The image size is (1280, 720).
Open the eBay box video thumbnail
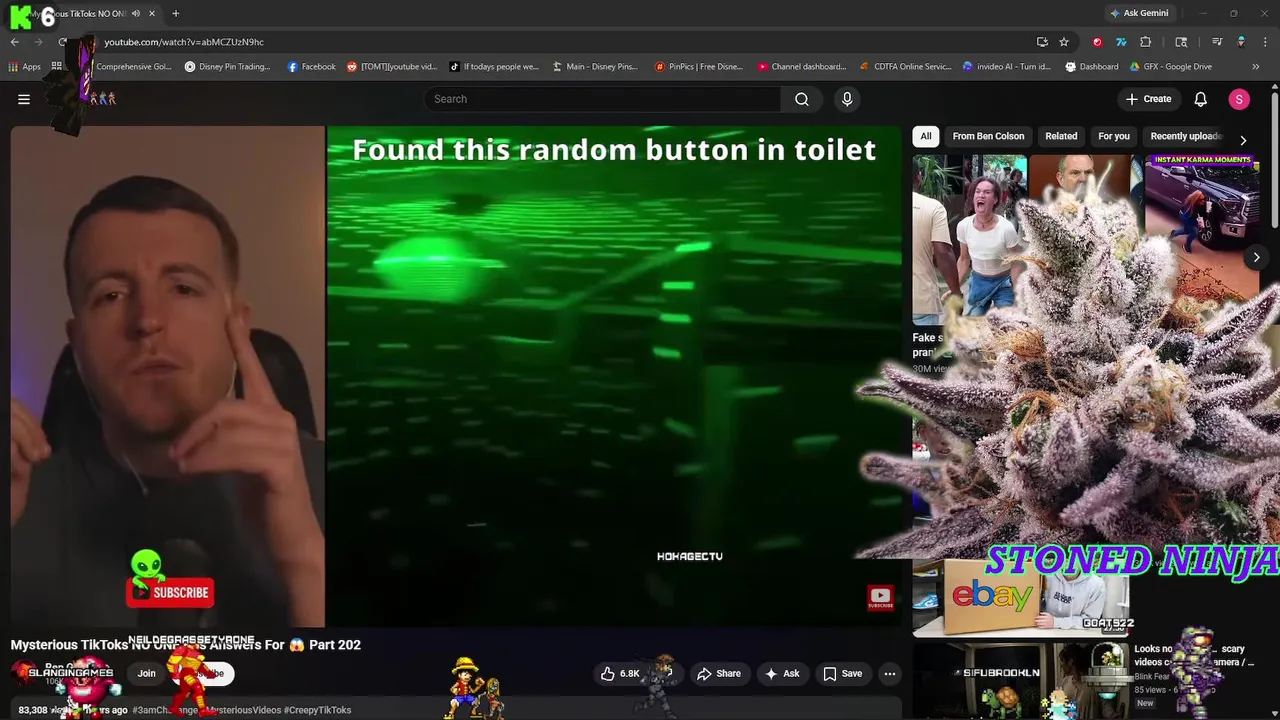1021,598
